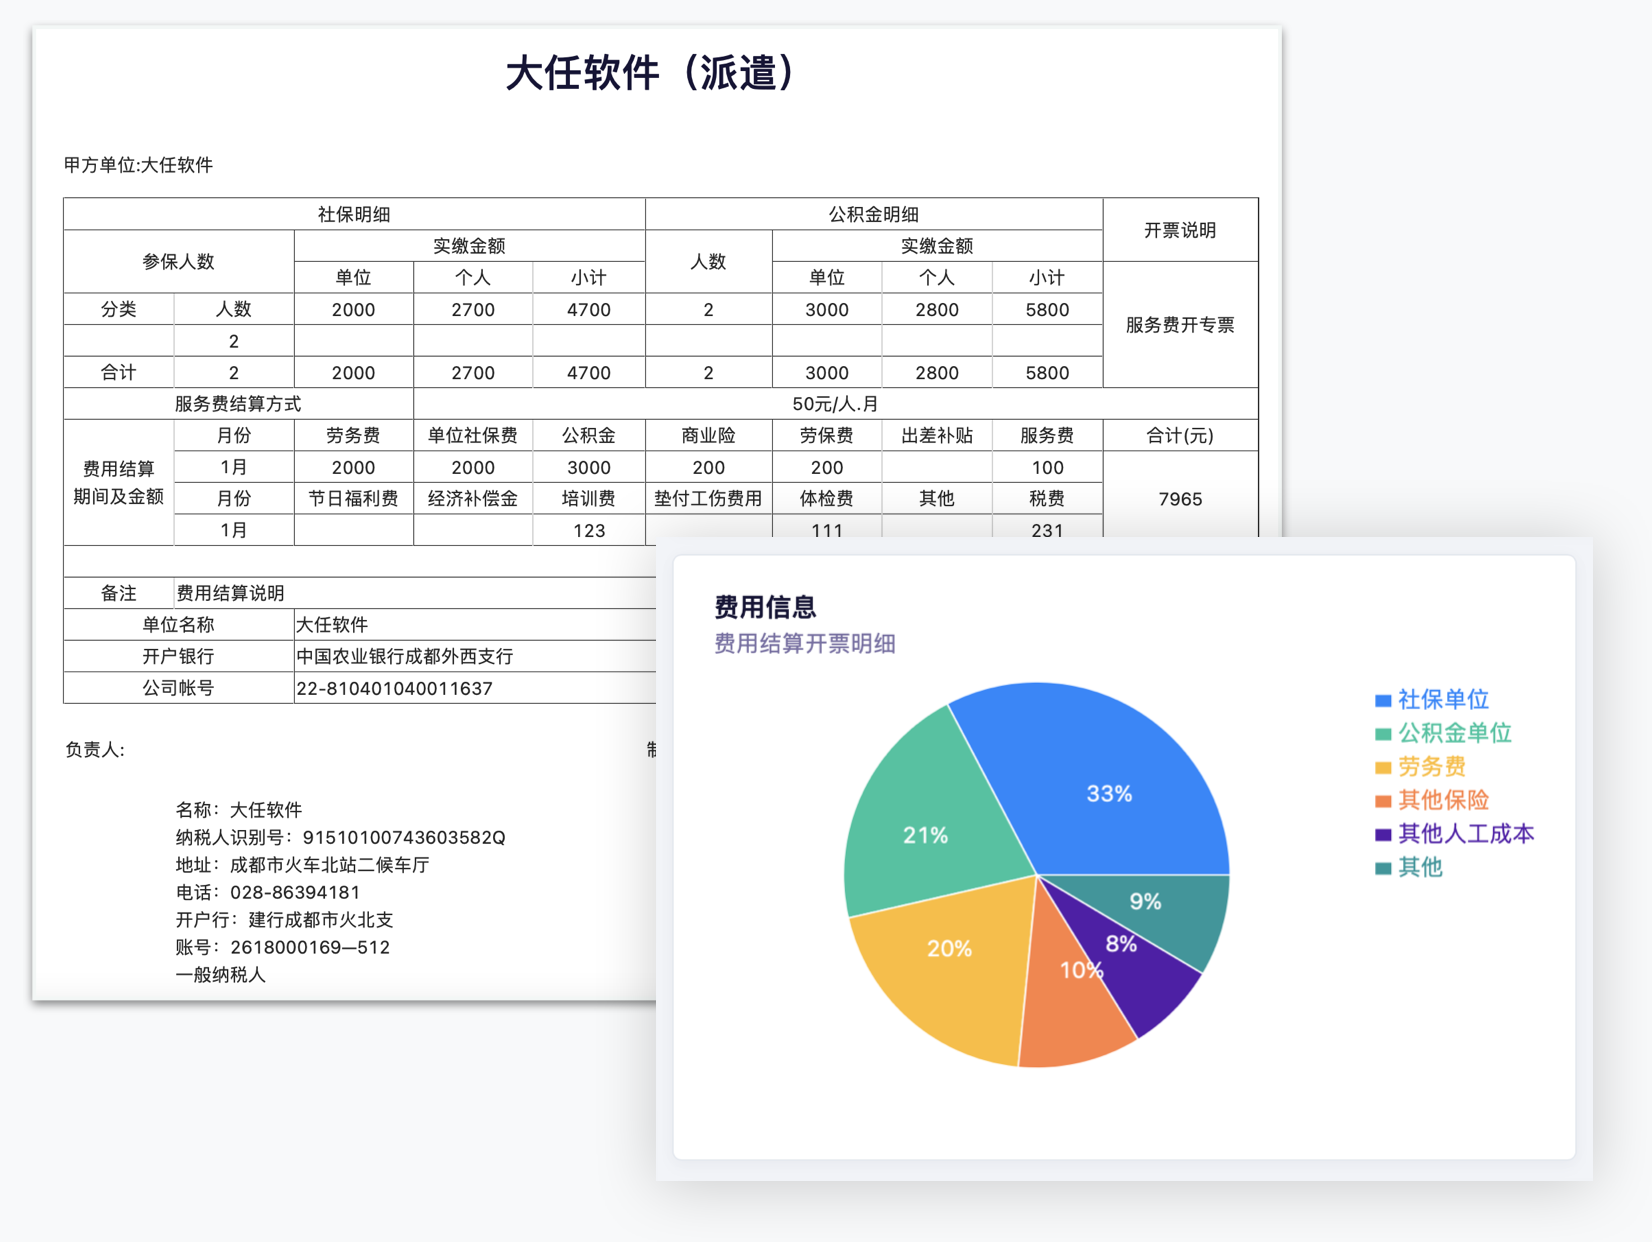Screen dimensions: 1652x1242
Task: Select the teal 其他 legend label
Action: pos(1420,867)
